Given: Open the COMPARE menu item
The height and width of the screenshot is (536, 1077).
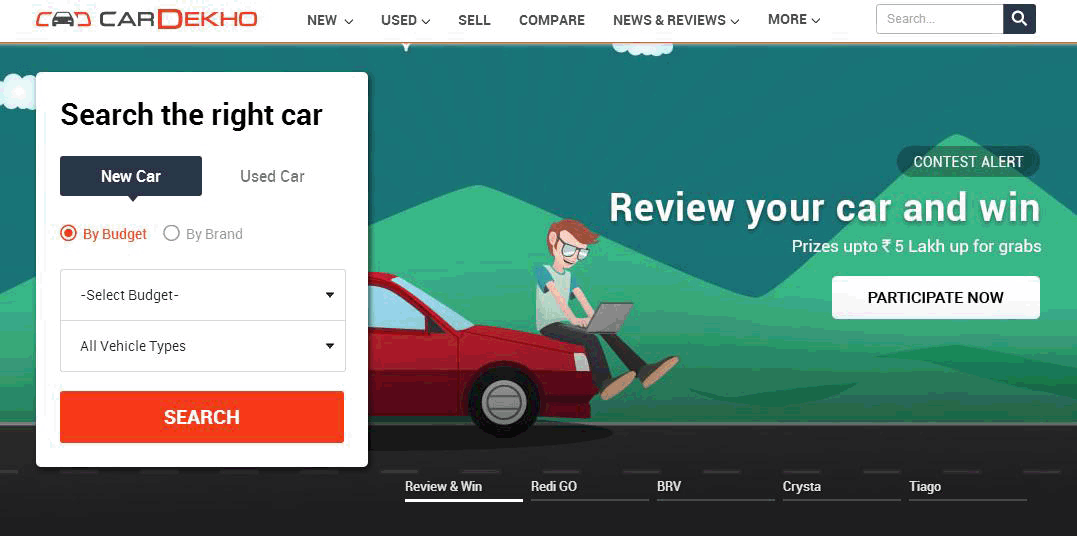Looking at the screenshot, I should tap(552, 21).
